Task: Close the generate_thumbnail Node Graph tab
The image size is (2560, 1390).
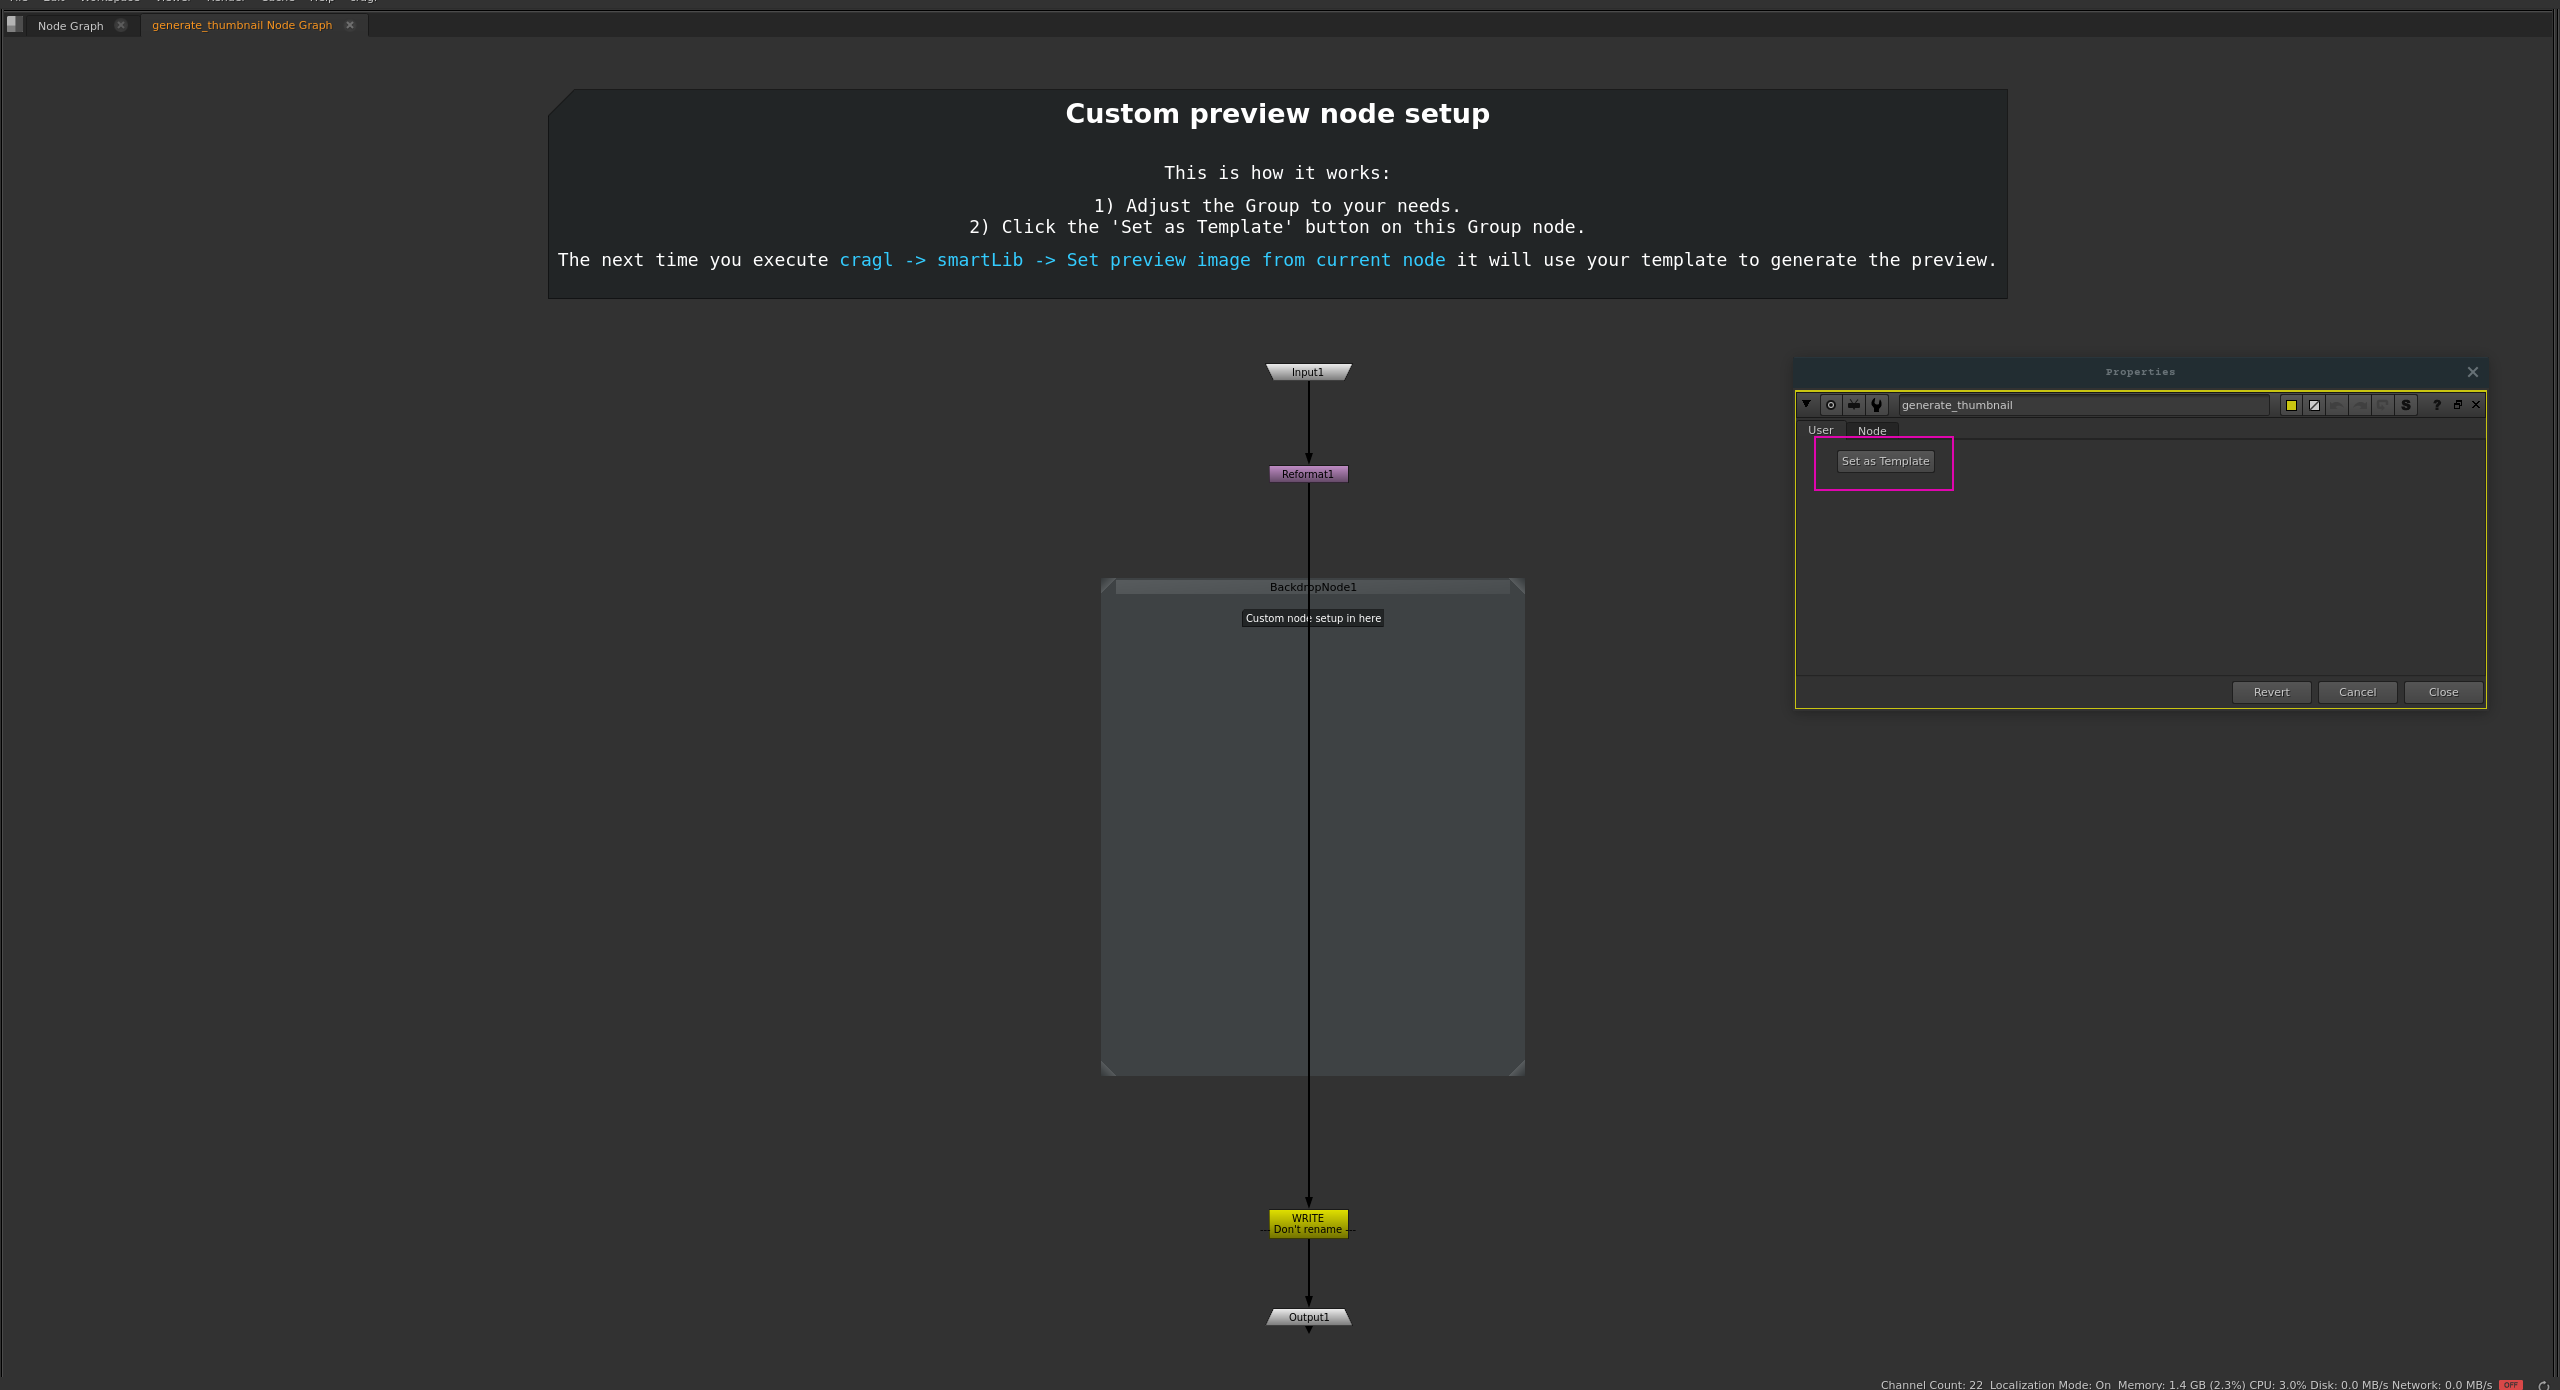Action: coord(350,25)
